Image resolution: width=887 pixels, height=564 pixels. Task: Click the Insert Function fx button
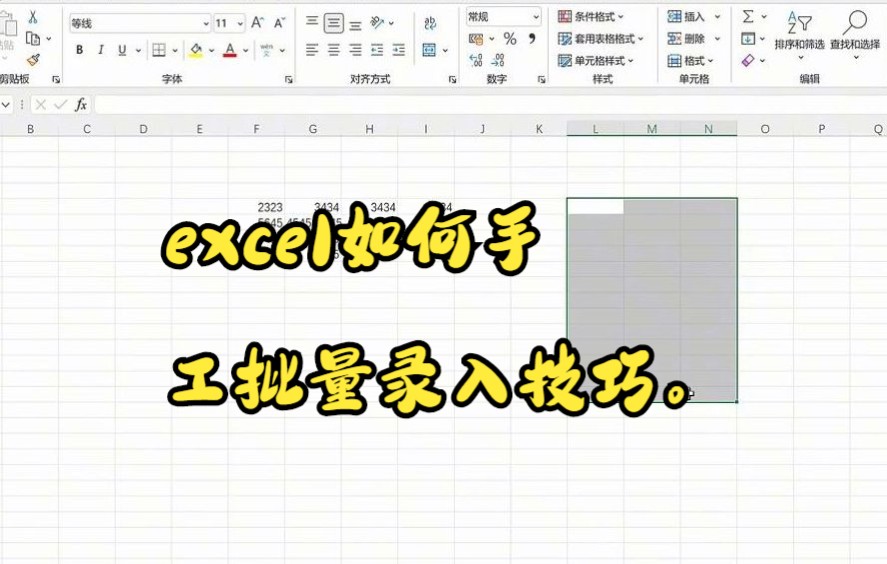pyautogui.click(x=81, y=105)
